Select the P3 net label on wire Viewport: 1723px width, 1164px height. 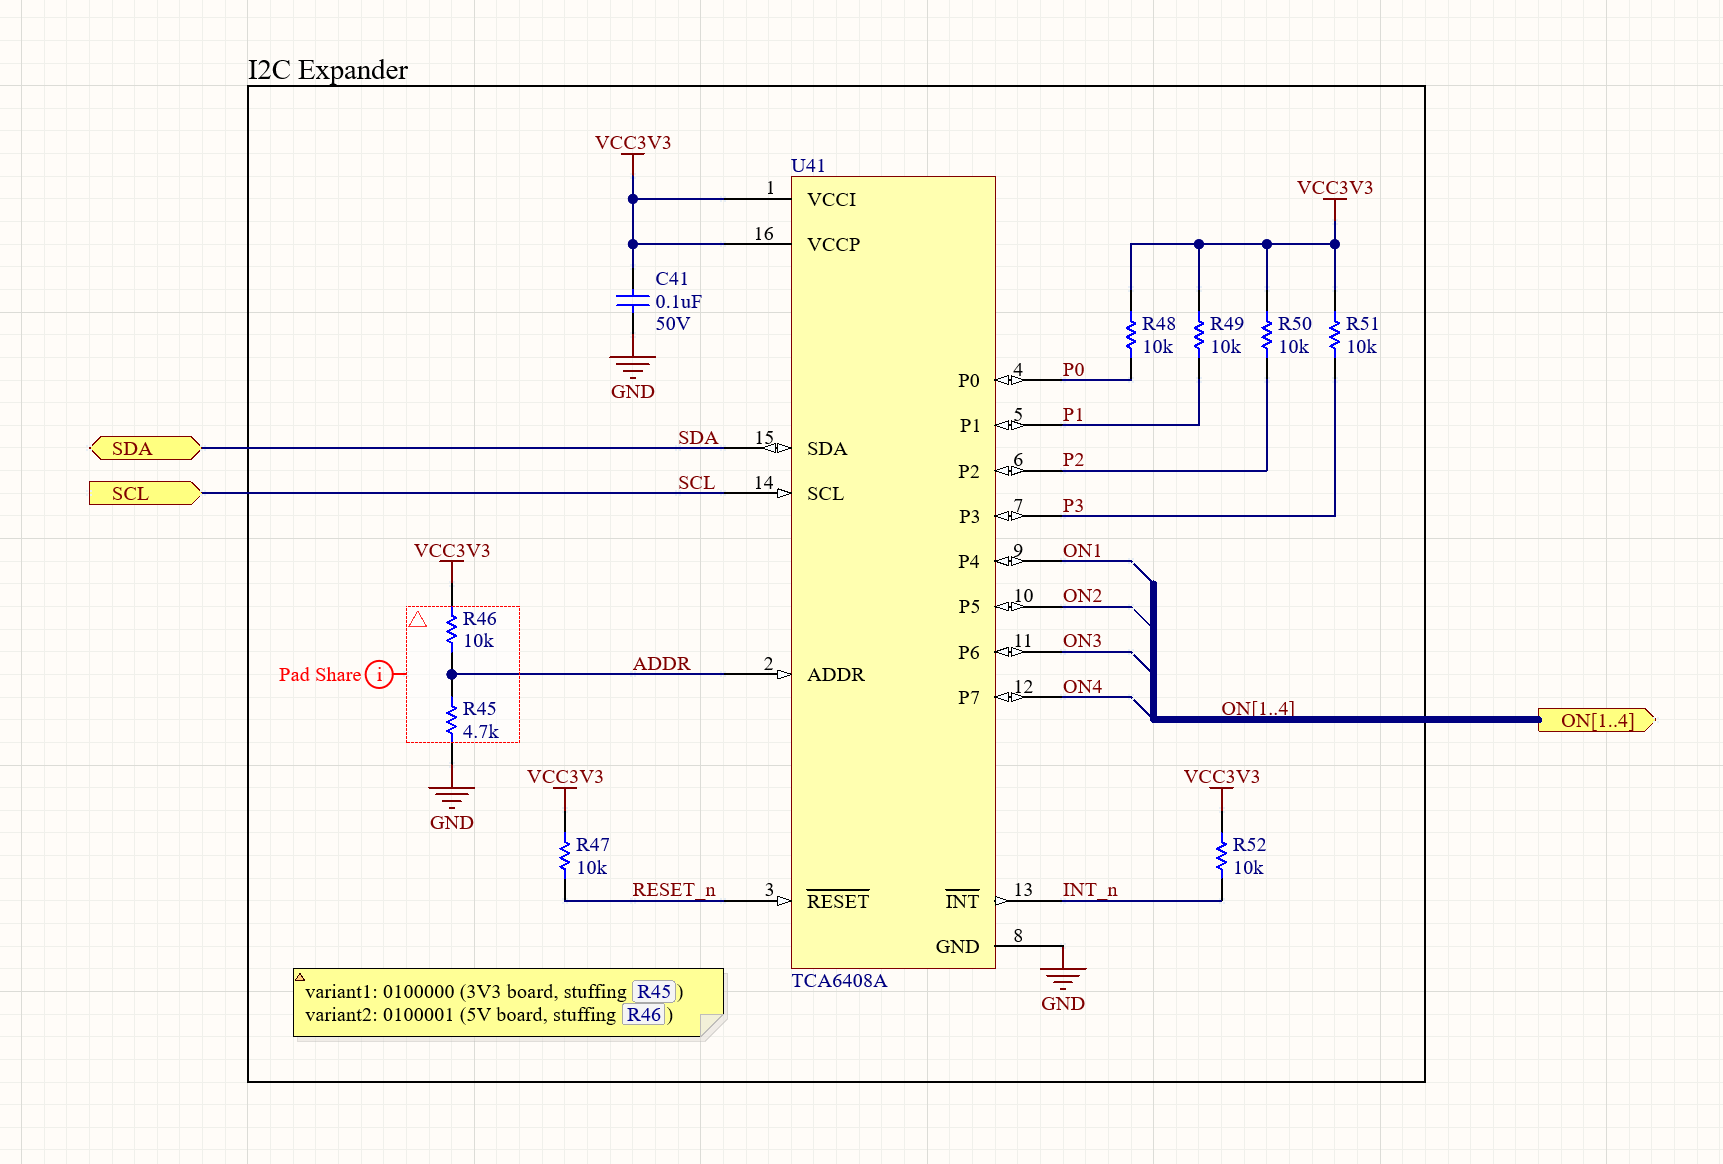tap(1073, 506)
